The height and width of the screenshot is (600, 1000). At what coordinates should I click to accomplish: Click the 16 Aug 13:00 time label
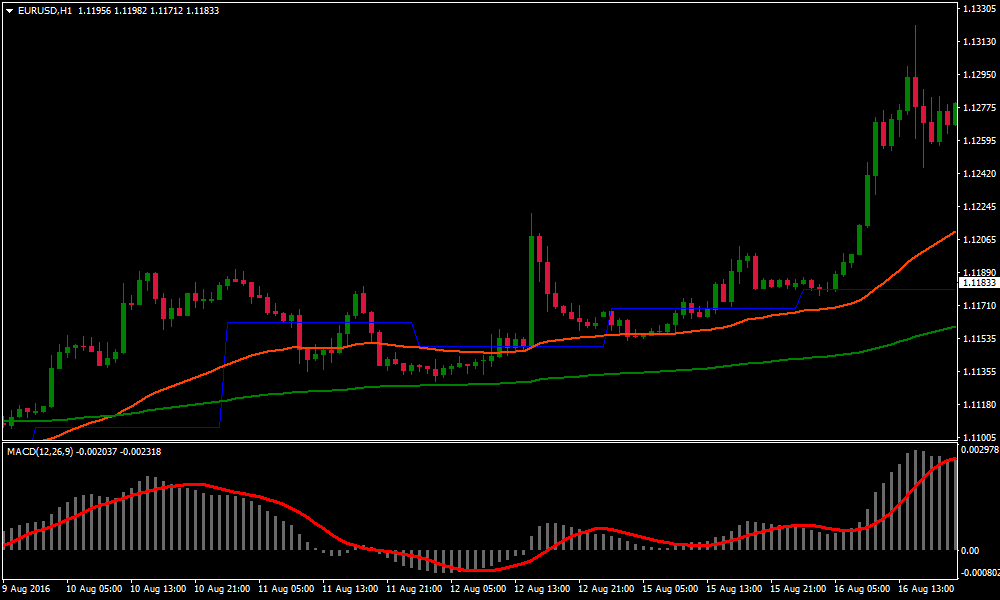(924, 589)
